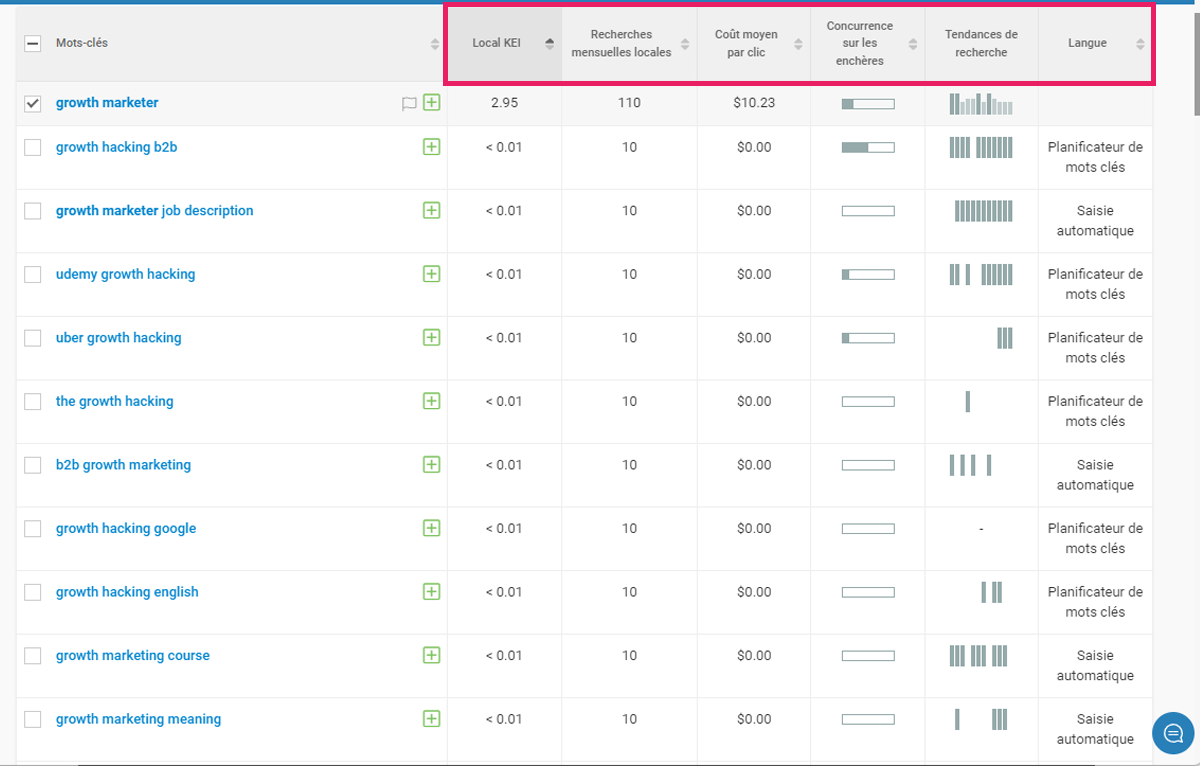1200x766 pixels.
Task: Toggle the select-all checkbox in header
Action: pos(33,44)
